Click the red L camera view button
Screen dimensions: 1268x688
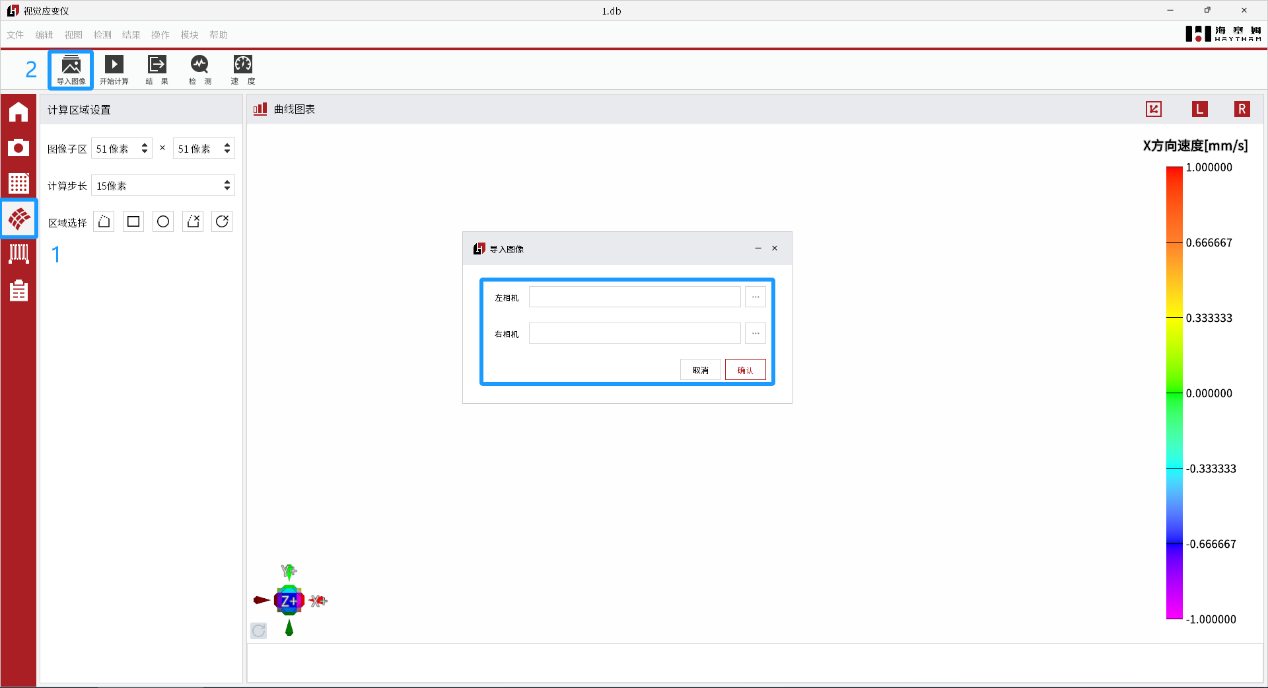pos(1200,109)
